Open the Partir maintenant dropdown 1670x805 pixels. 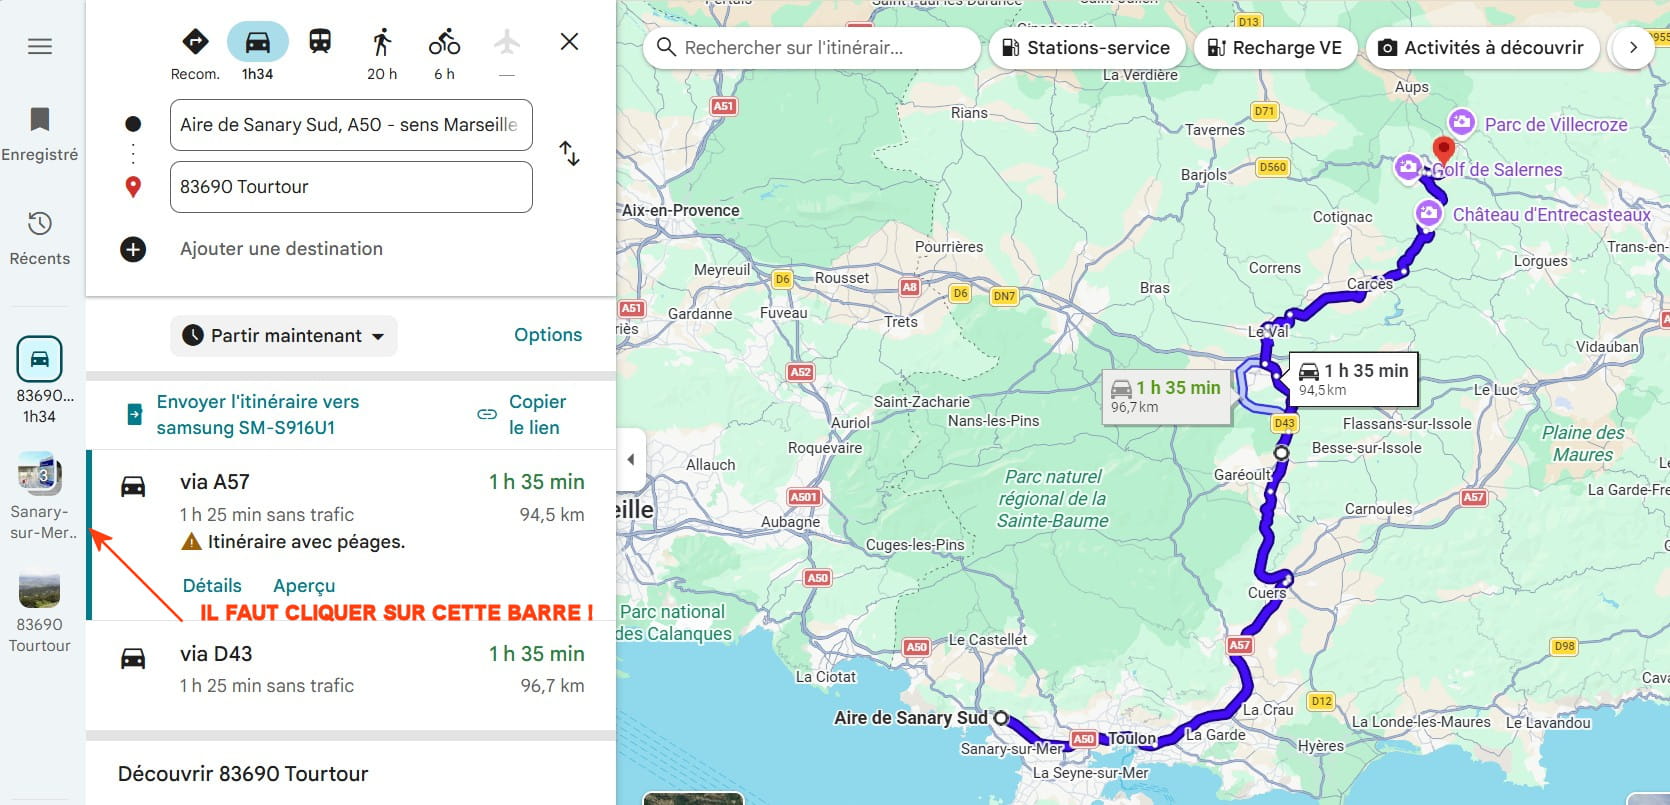pos(284,336)
